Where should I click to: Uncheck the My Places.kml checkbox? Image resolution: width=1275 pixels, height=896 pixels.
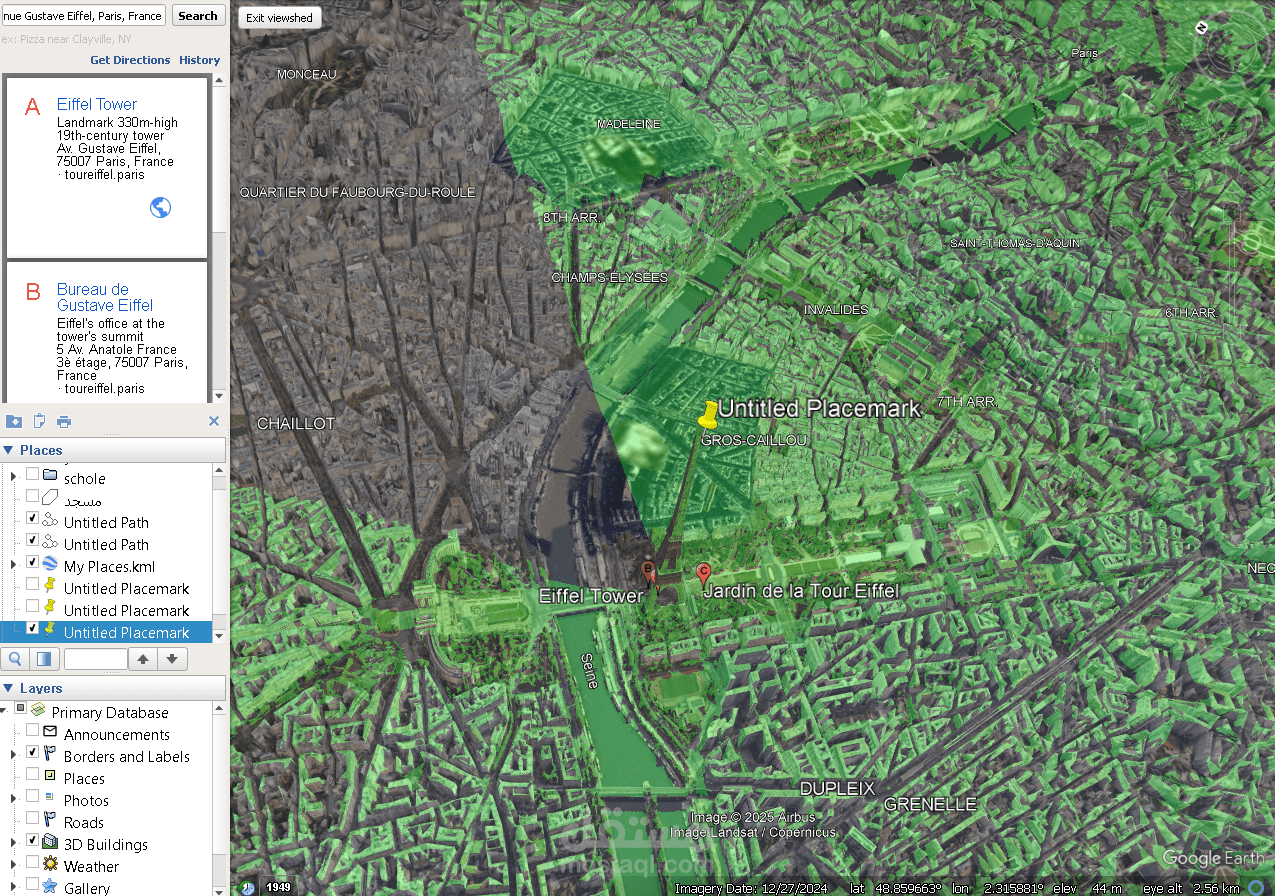[32, 562]
